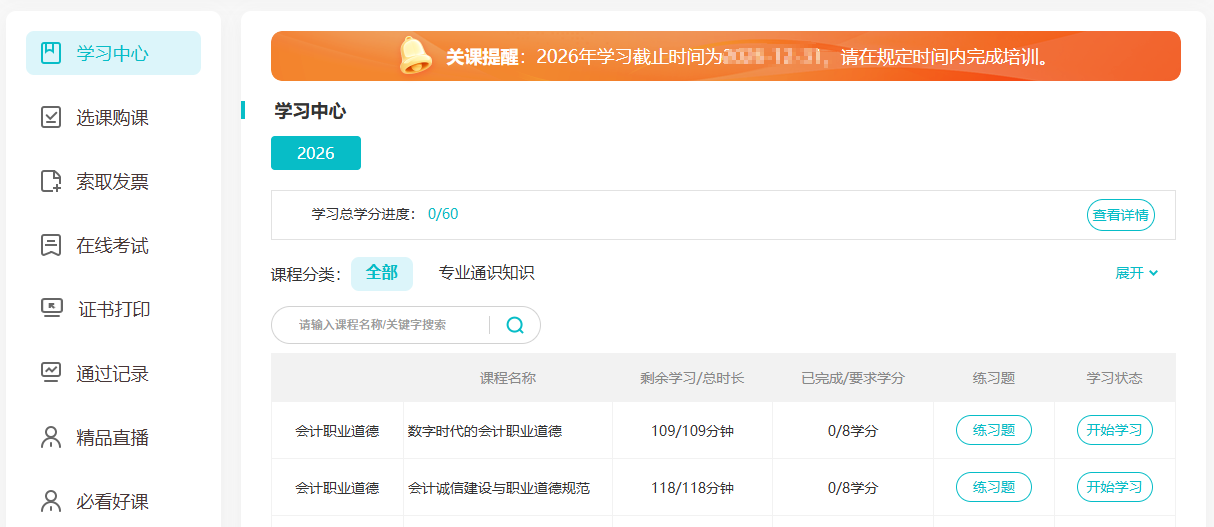
Task: Select the 2026 year tab
Action: coord(316,153)
